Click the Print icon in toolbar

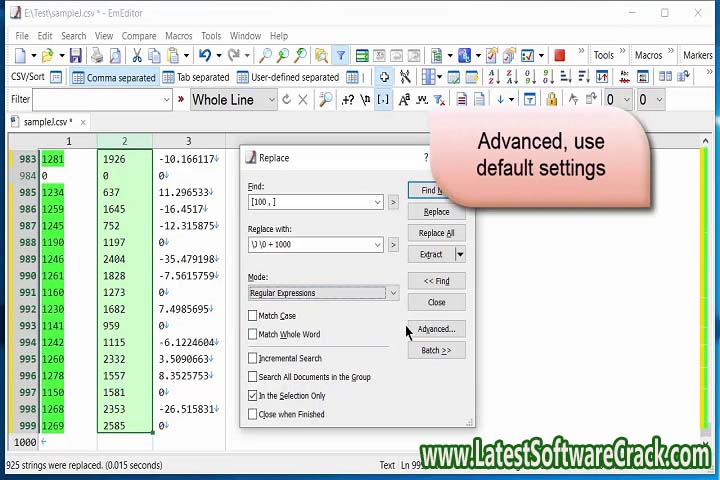point(96,56)
